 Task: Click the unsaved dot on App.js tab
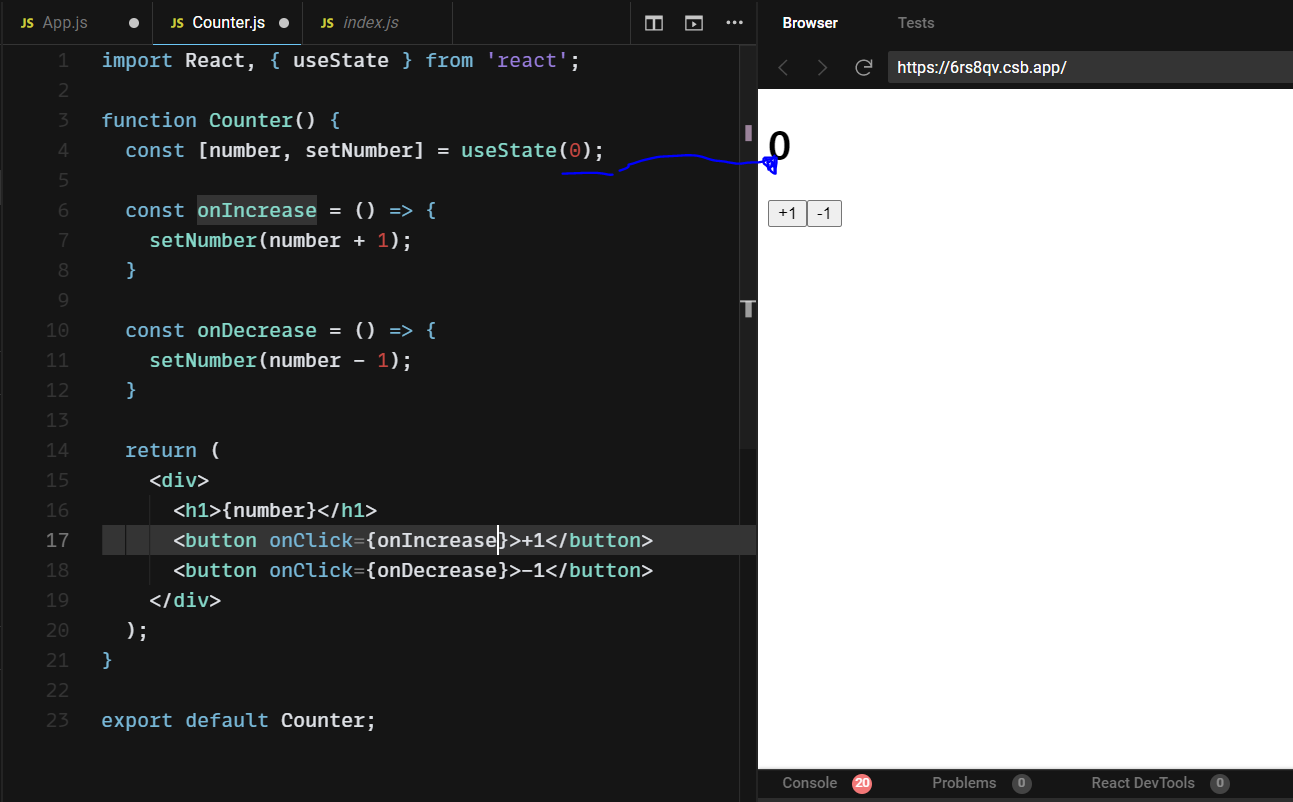point(134,23)
